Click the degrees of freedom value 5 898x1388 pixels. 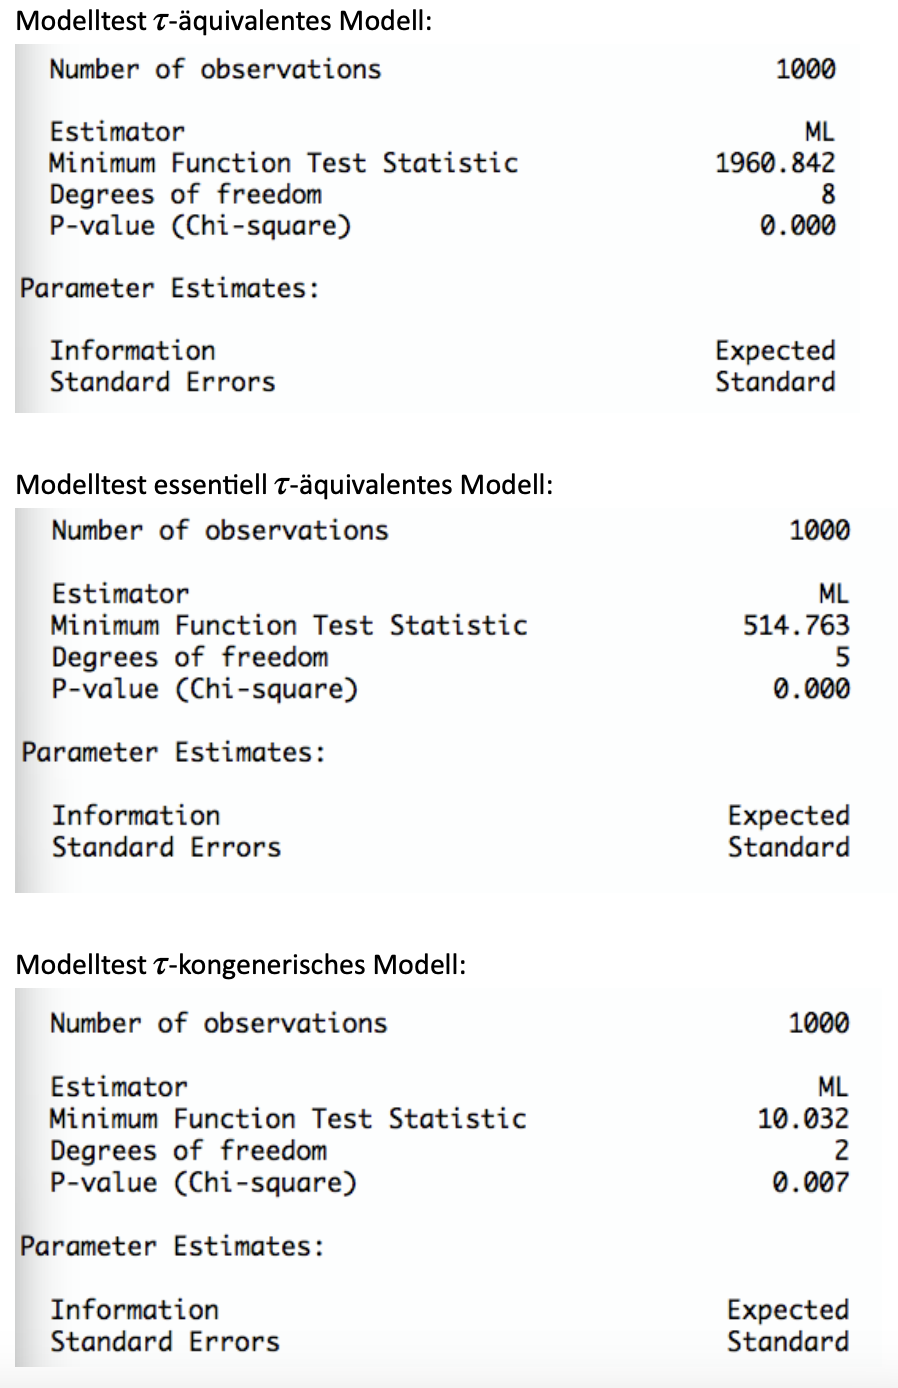point(842,657)
